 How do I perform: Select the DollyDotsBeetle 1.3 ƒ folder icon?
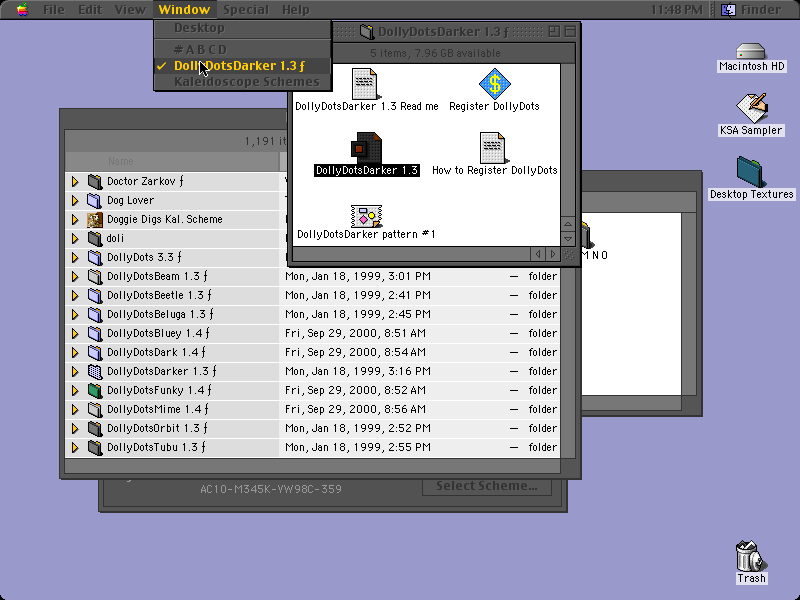(x=95, y=295)
